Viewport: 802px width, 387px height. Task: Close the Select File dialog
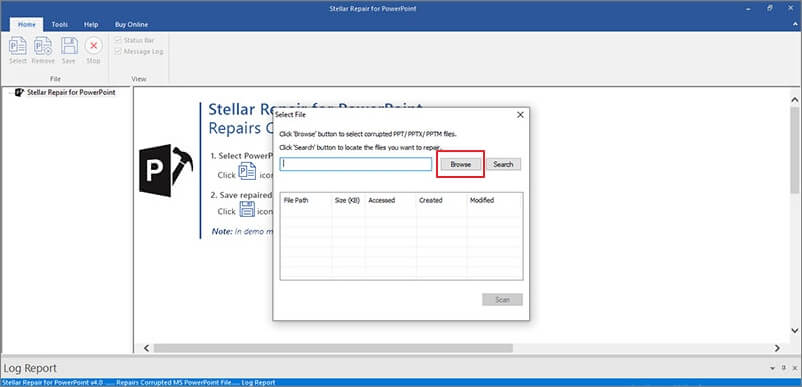pyautogui.click(x=520, y=115)
